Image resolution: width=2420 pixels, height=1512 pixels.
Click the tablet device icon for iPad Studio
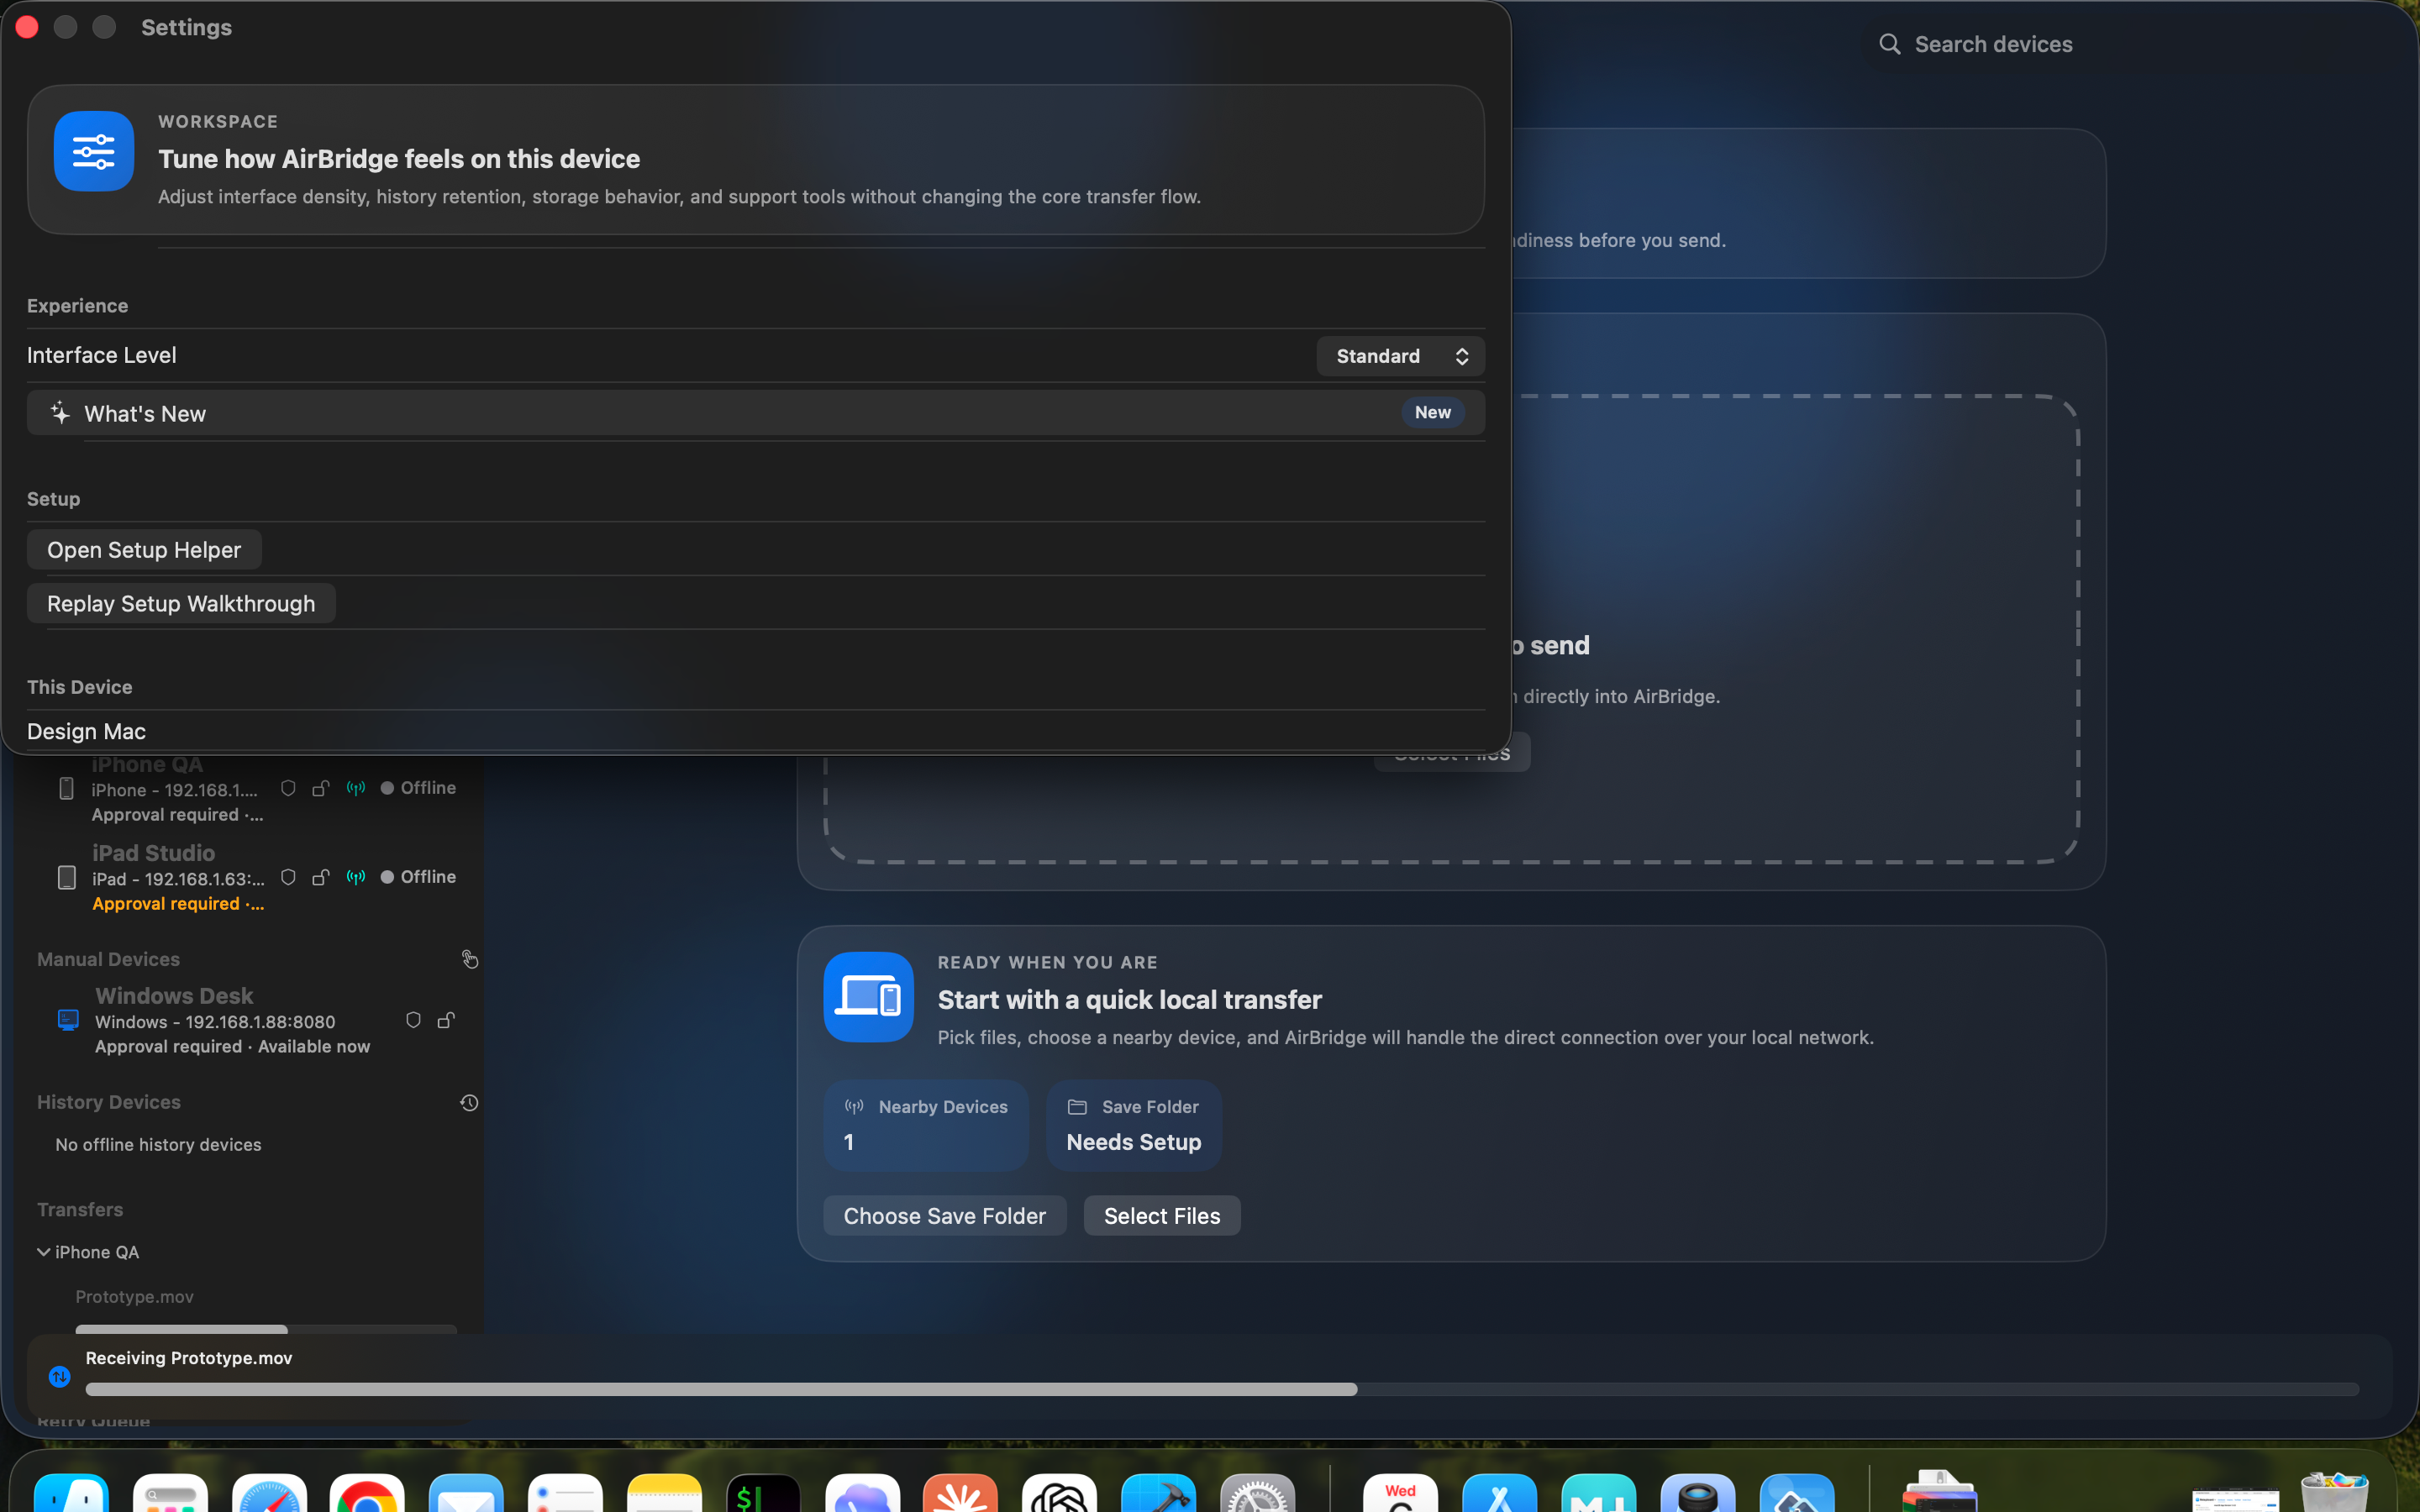pyautogui.click(x=66, y=878)
